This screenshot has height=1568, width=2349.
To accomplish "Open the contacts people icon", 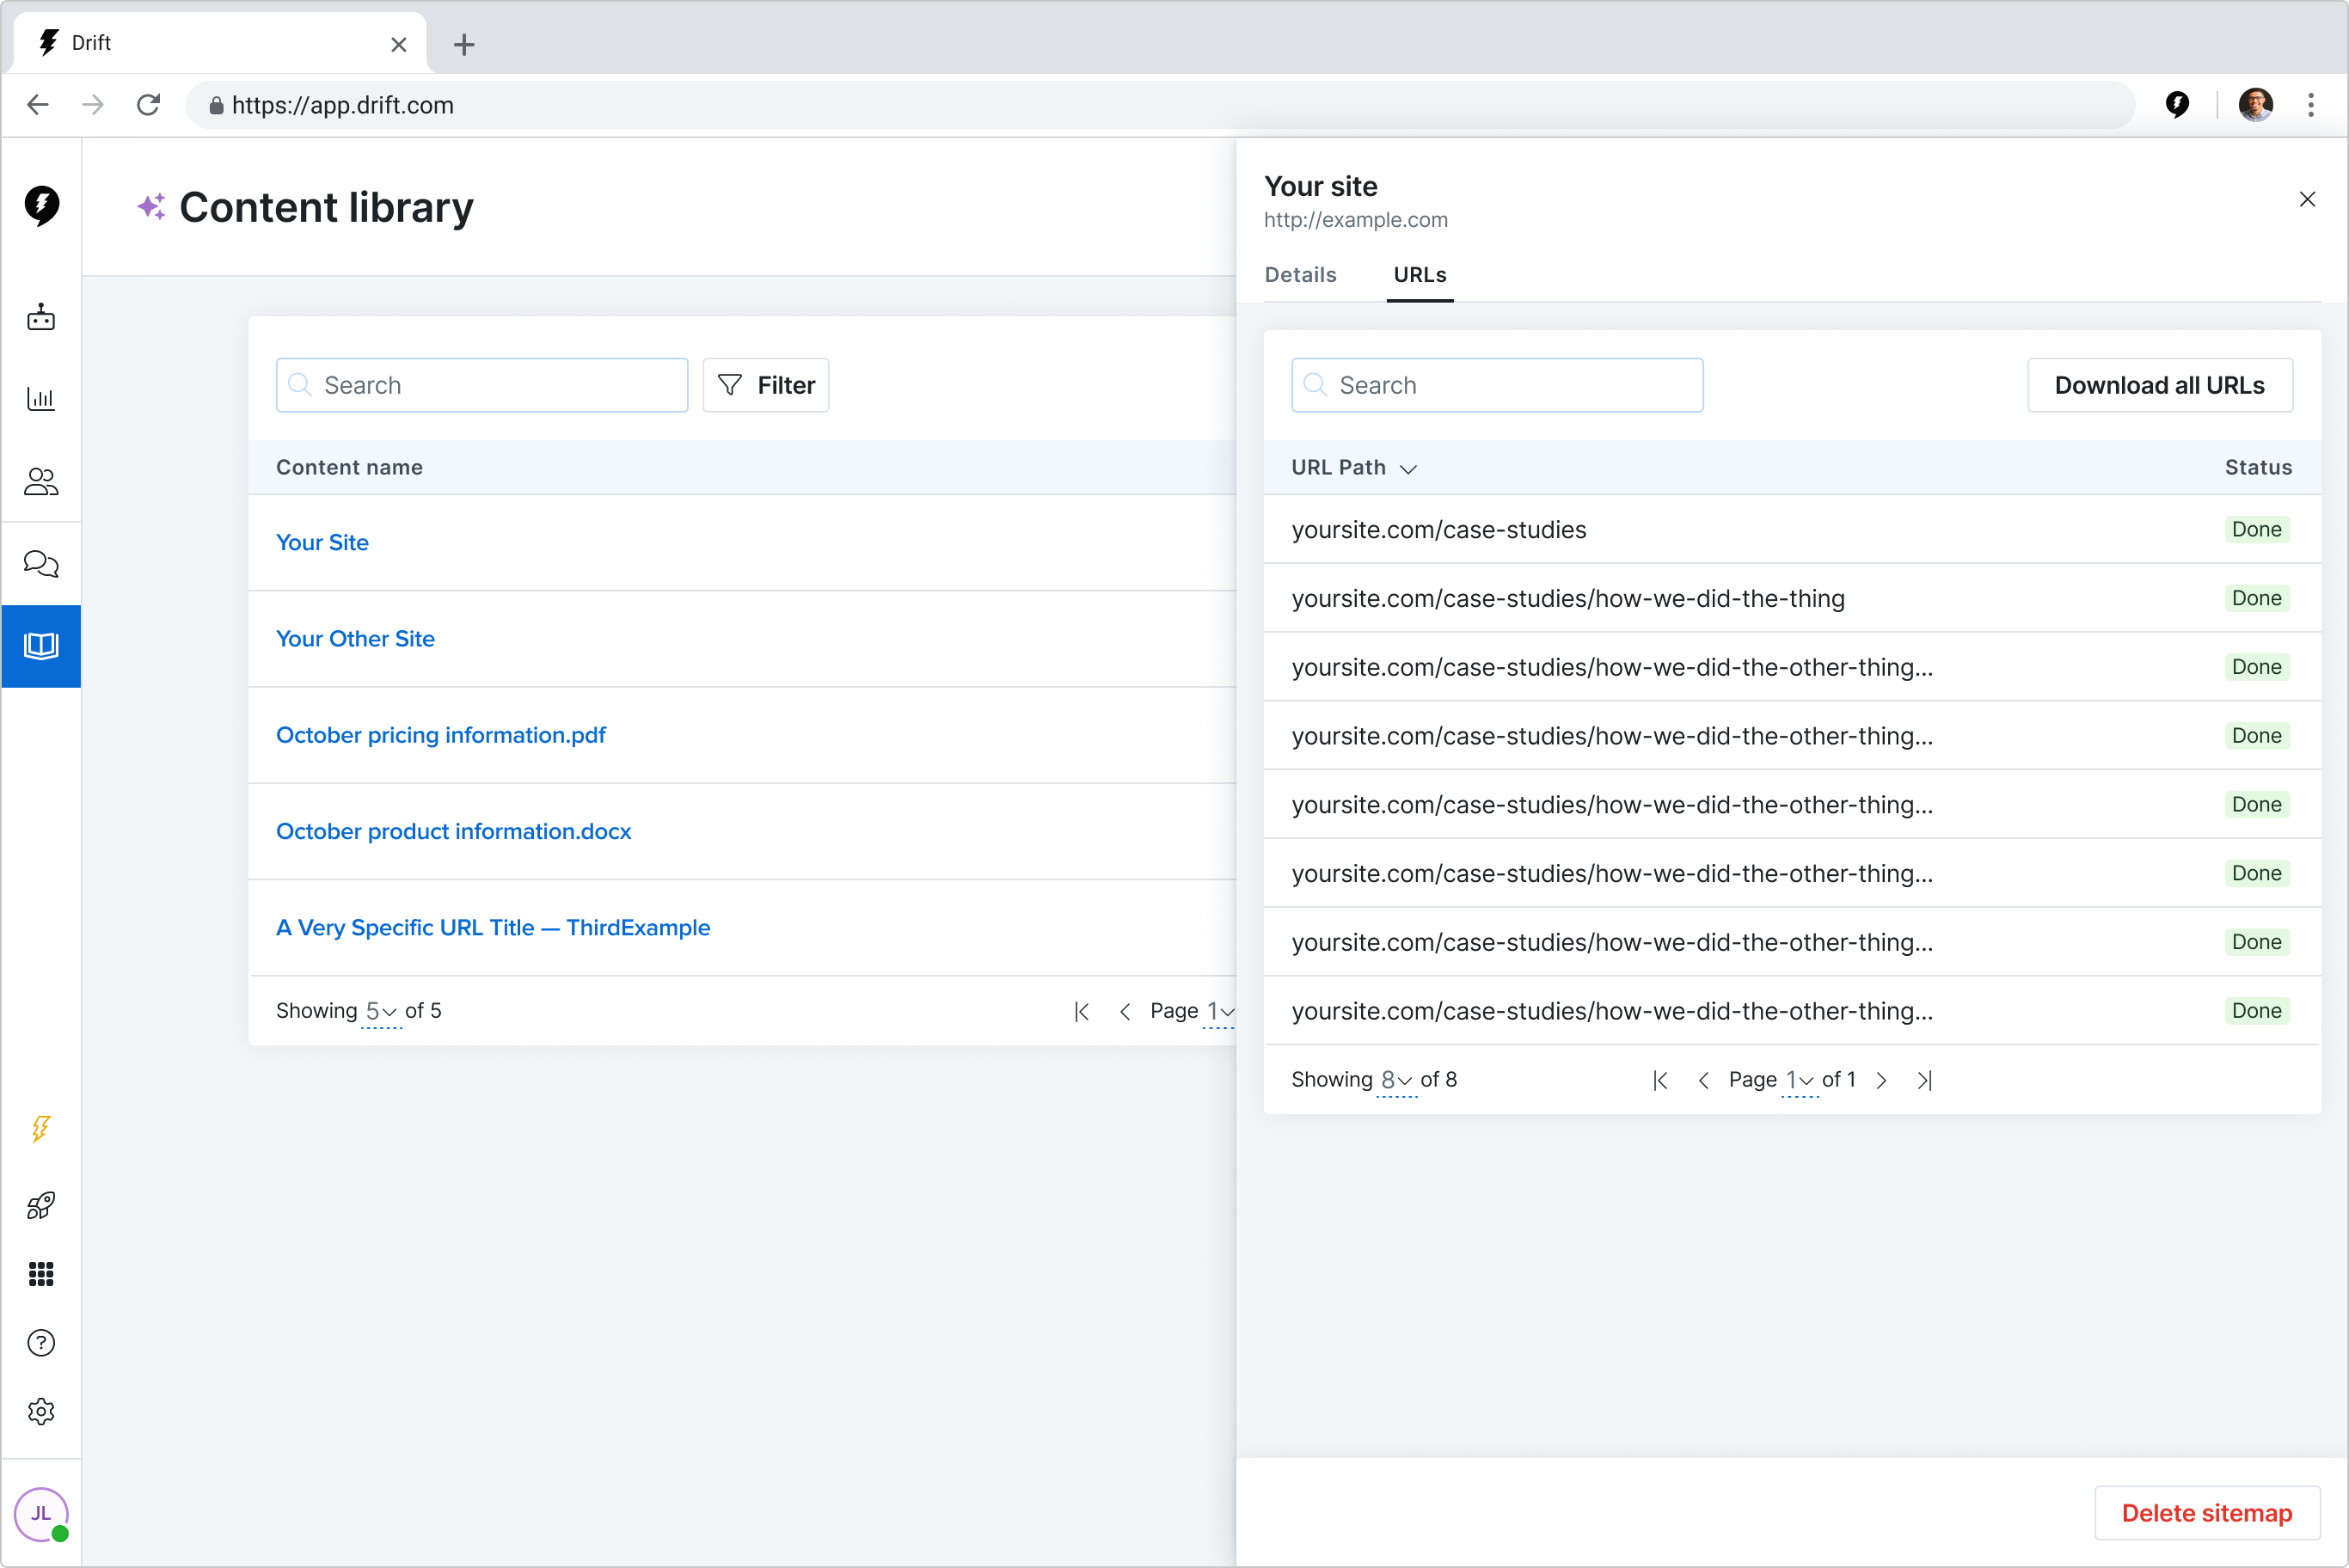I will pyautogui.click(x=41, y=482).
